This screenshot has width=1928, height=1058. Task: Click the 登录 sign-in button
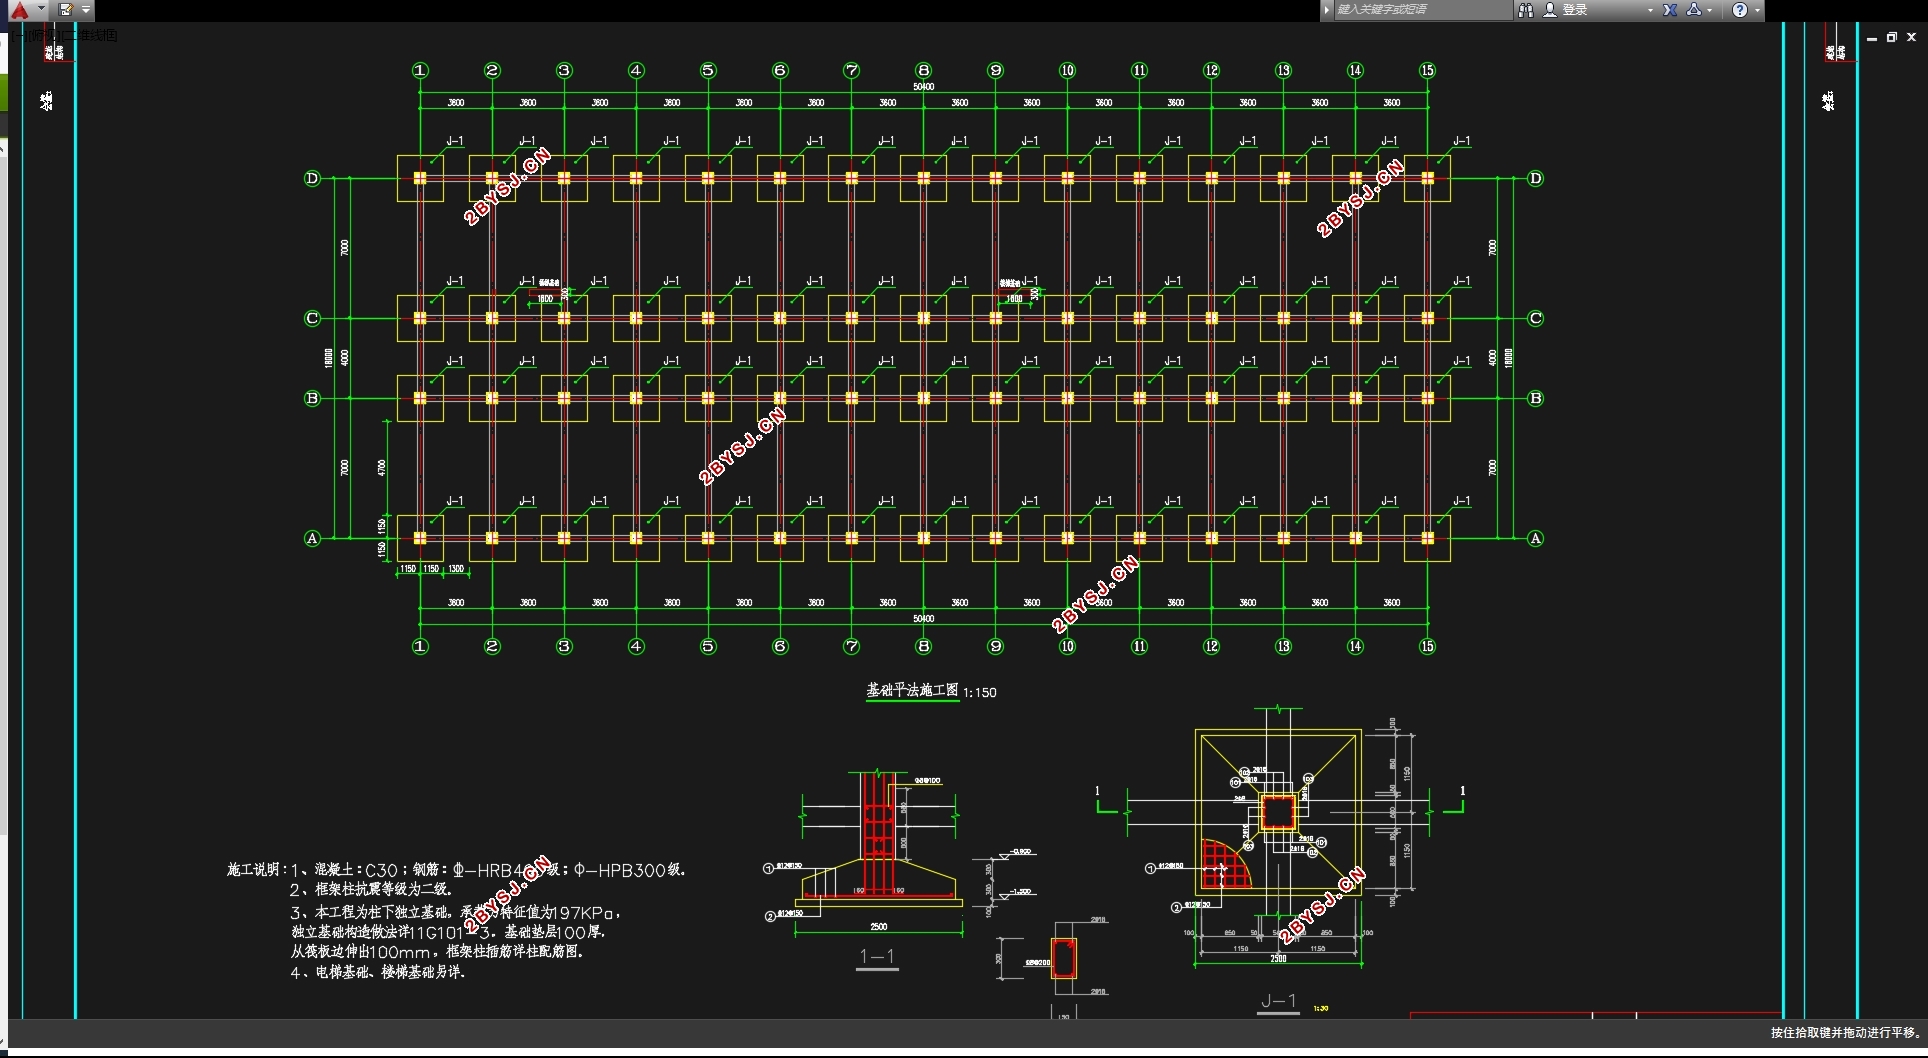(x=1575, y=10)
